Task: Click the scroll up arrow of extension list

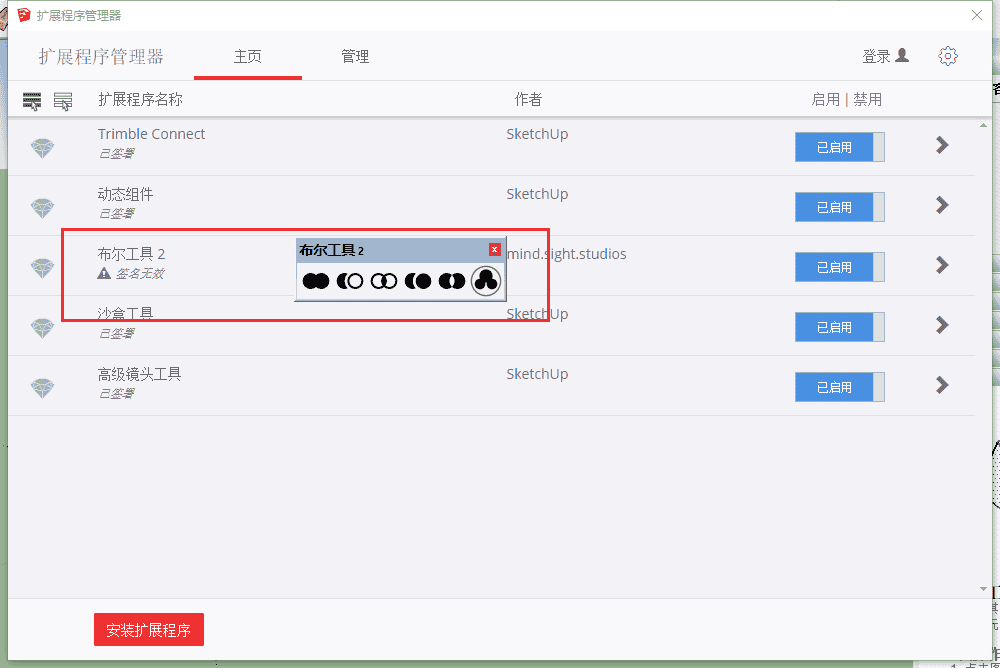Action: [x=983, y=125]
